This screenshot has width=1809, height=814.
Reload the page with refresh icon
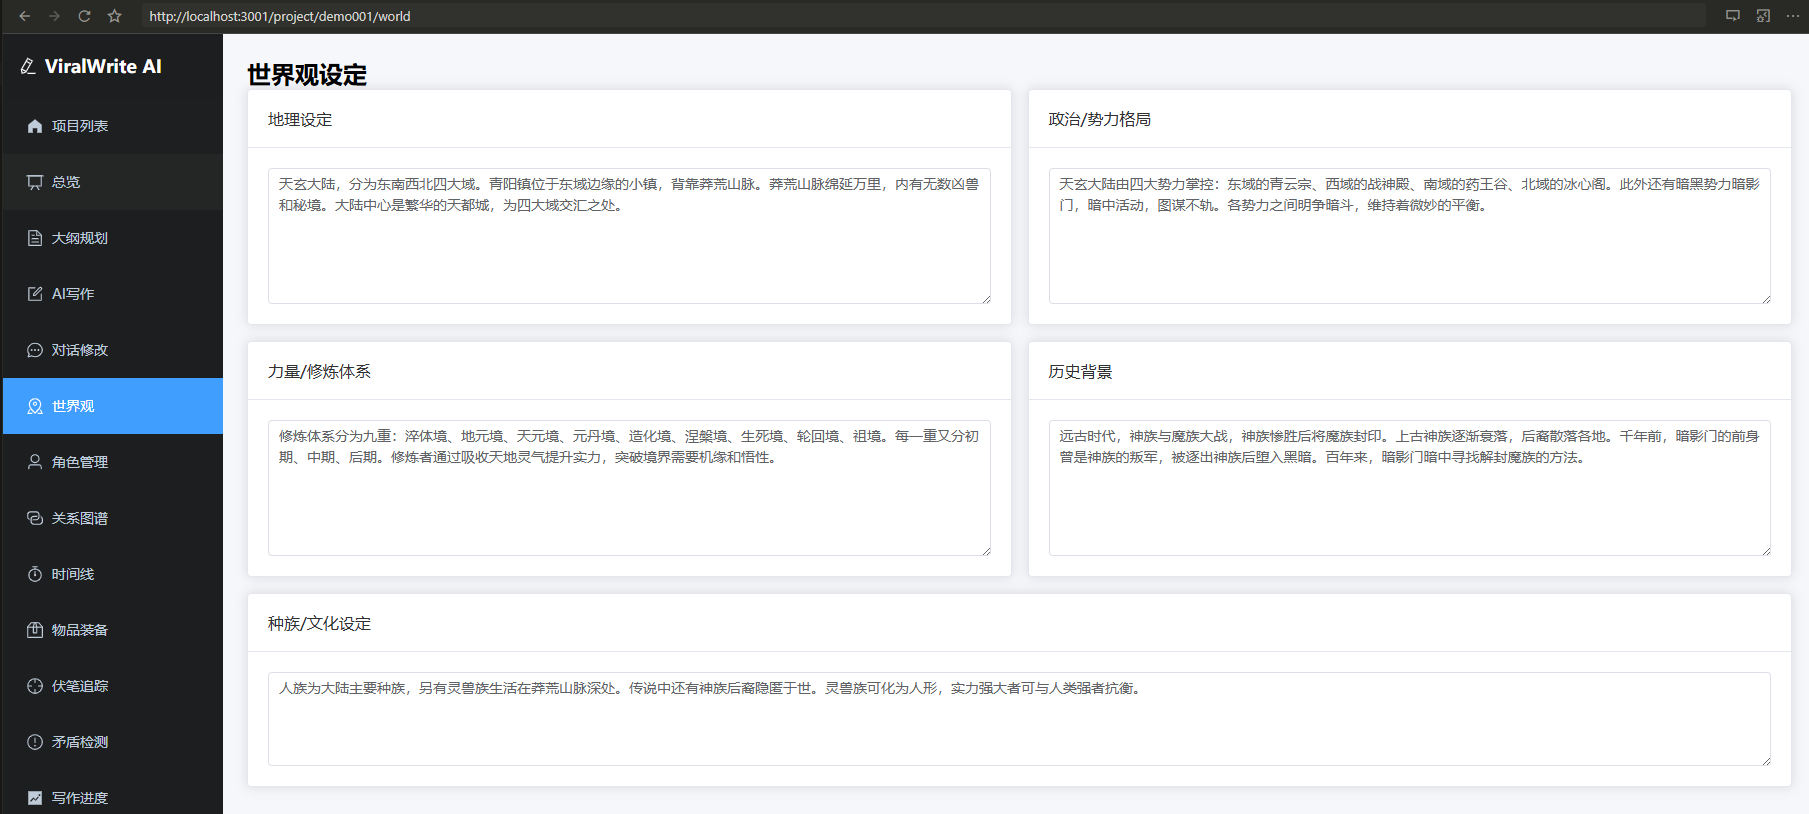click(x=85, y=16)
